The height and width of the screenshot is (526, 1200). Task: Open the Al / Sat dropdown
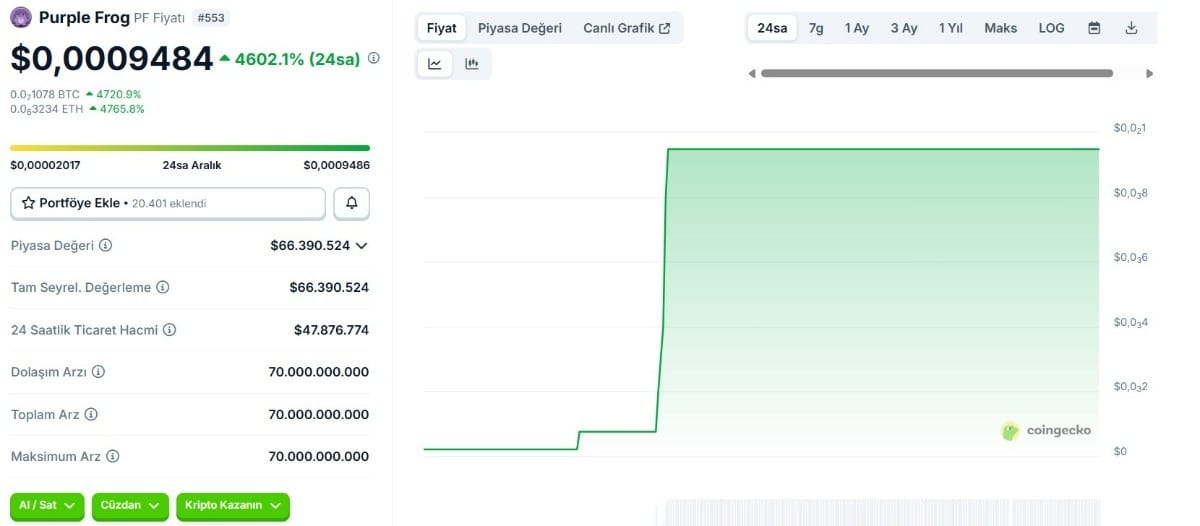pos(47,506)
